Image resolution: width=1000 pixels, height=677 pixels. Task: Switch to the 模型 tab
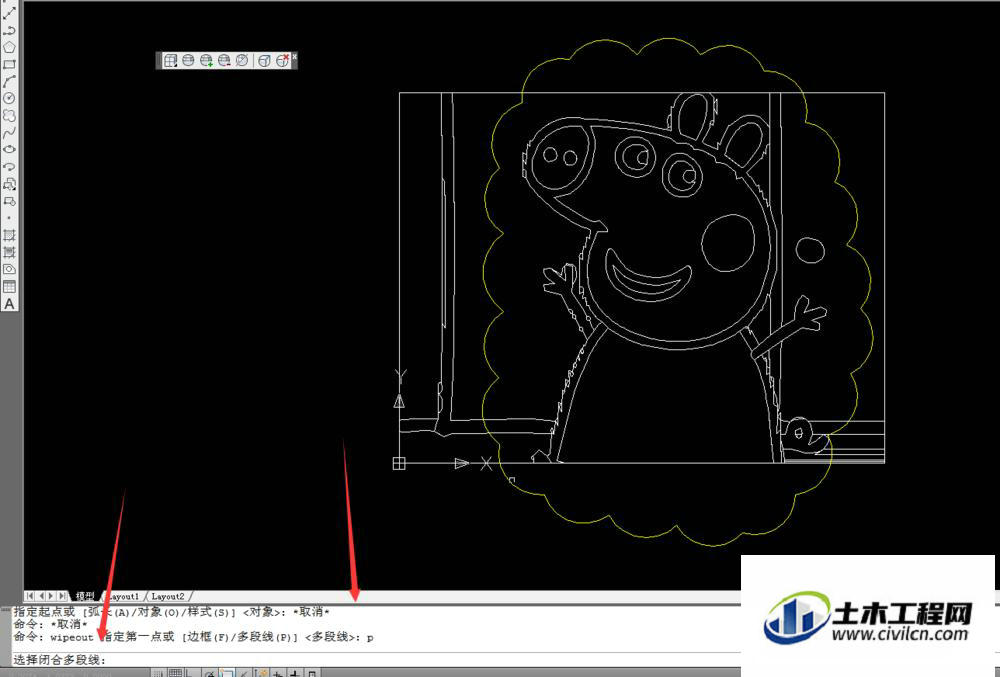85,596
